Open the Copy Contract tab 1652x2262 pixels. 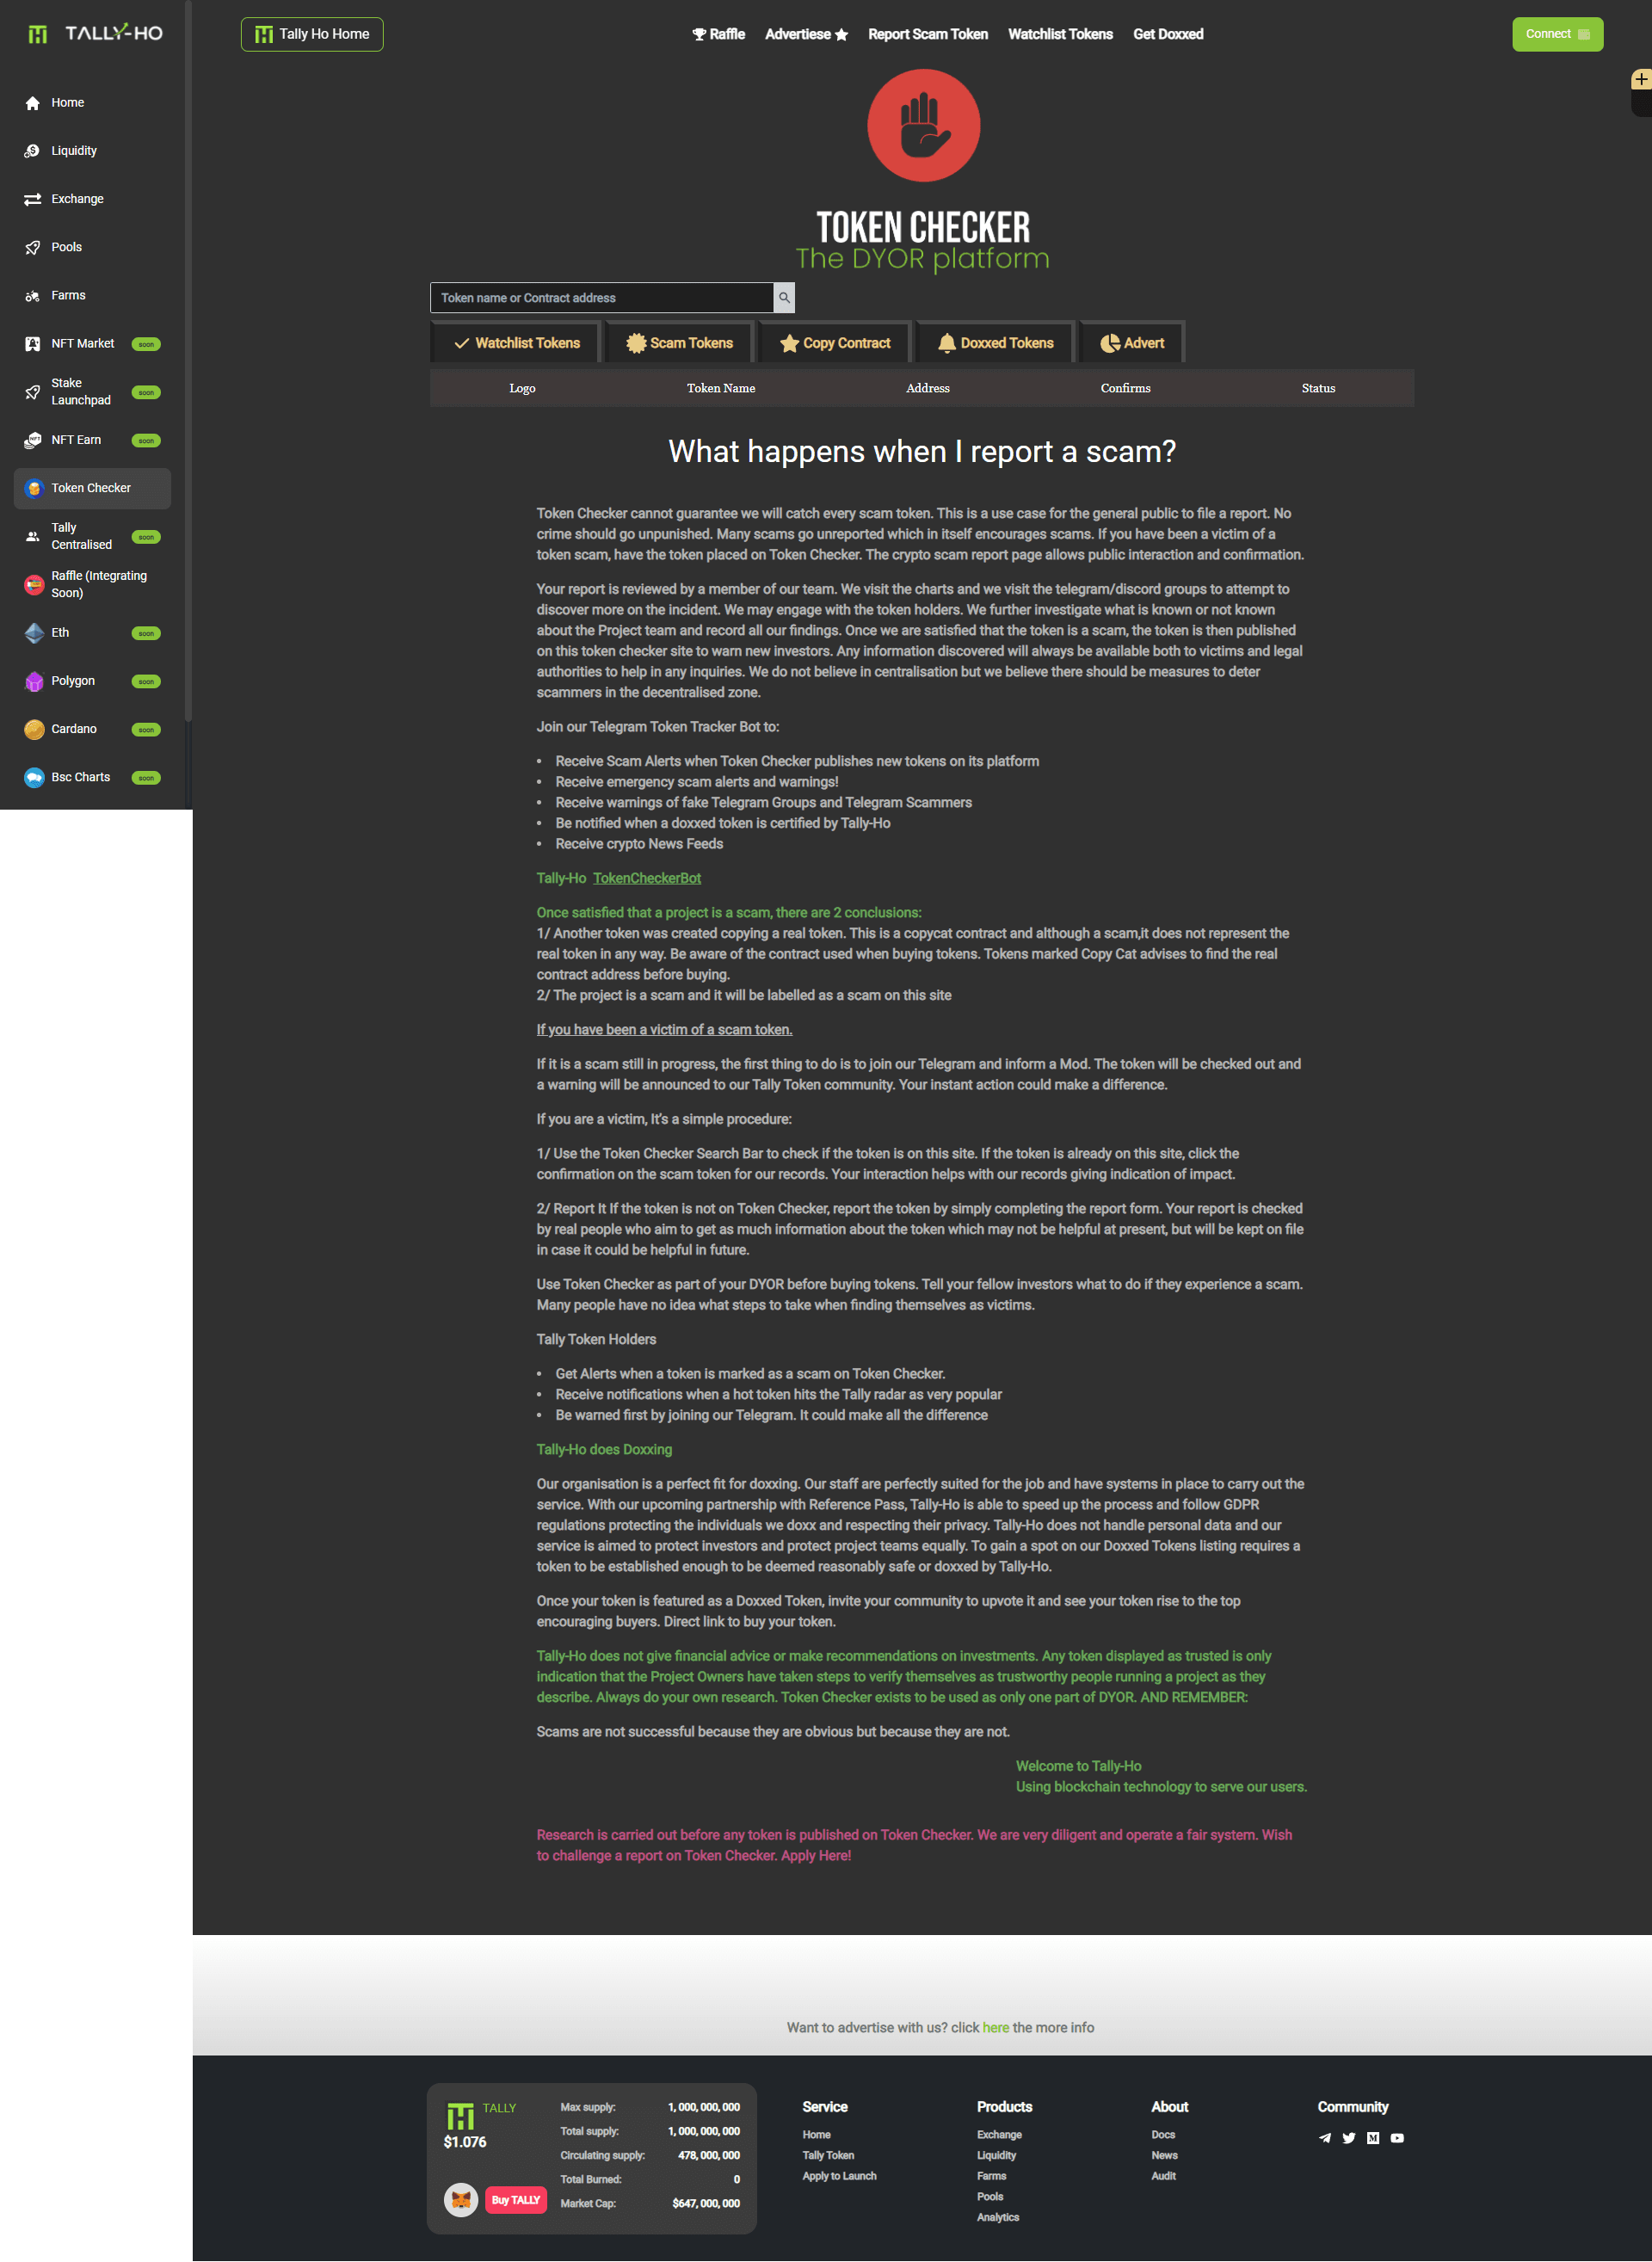pyautogui.click(x=835, y=343)
